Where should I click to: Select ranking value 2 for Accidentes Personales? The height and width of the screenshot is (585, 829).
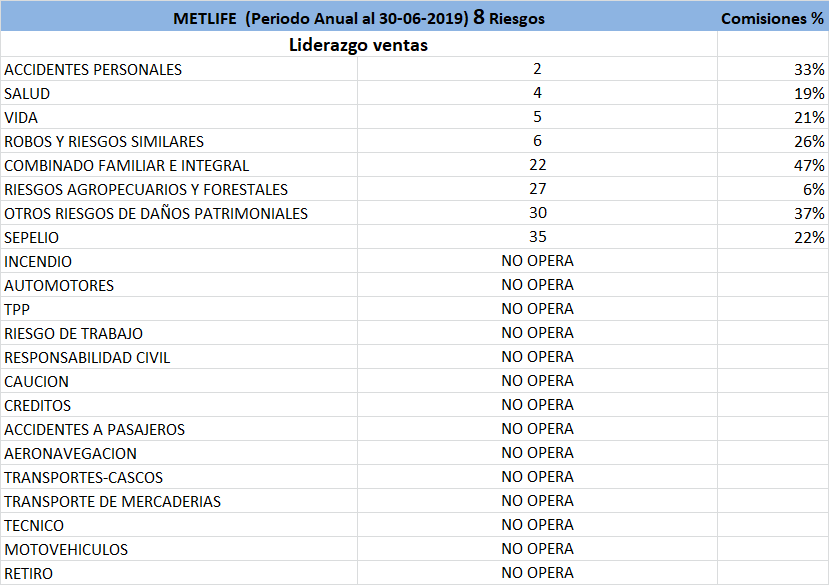[537, 69]
